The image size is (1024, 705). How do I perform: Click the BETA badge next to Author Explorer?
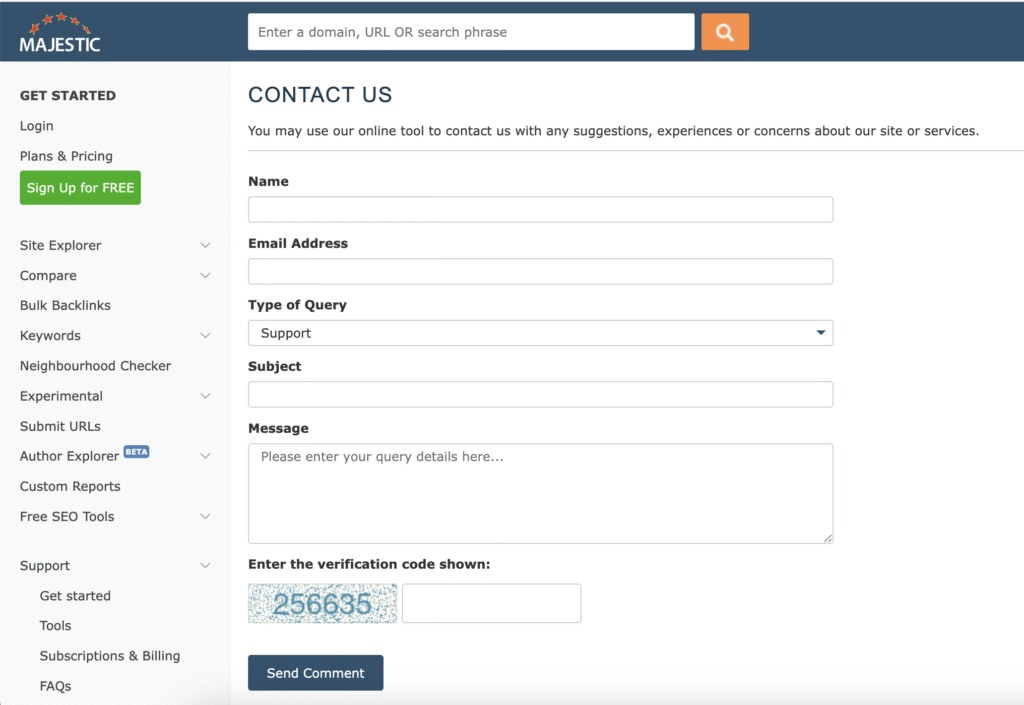click(x=136, y=452)
